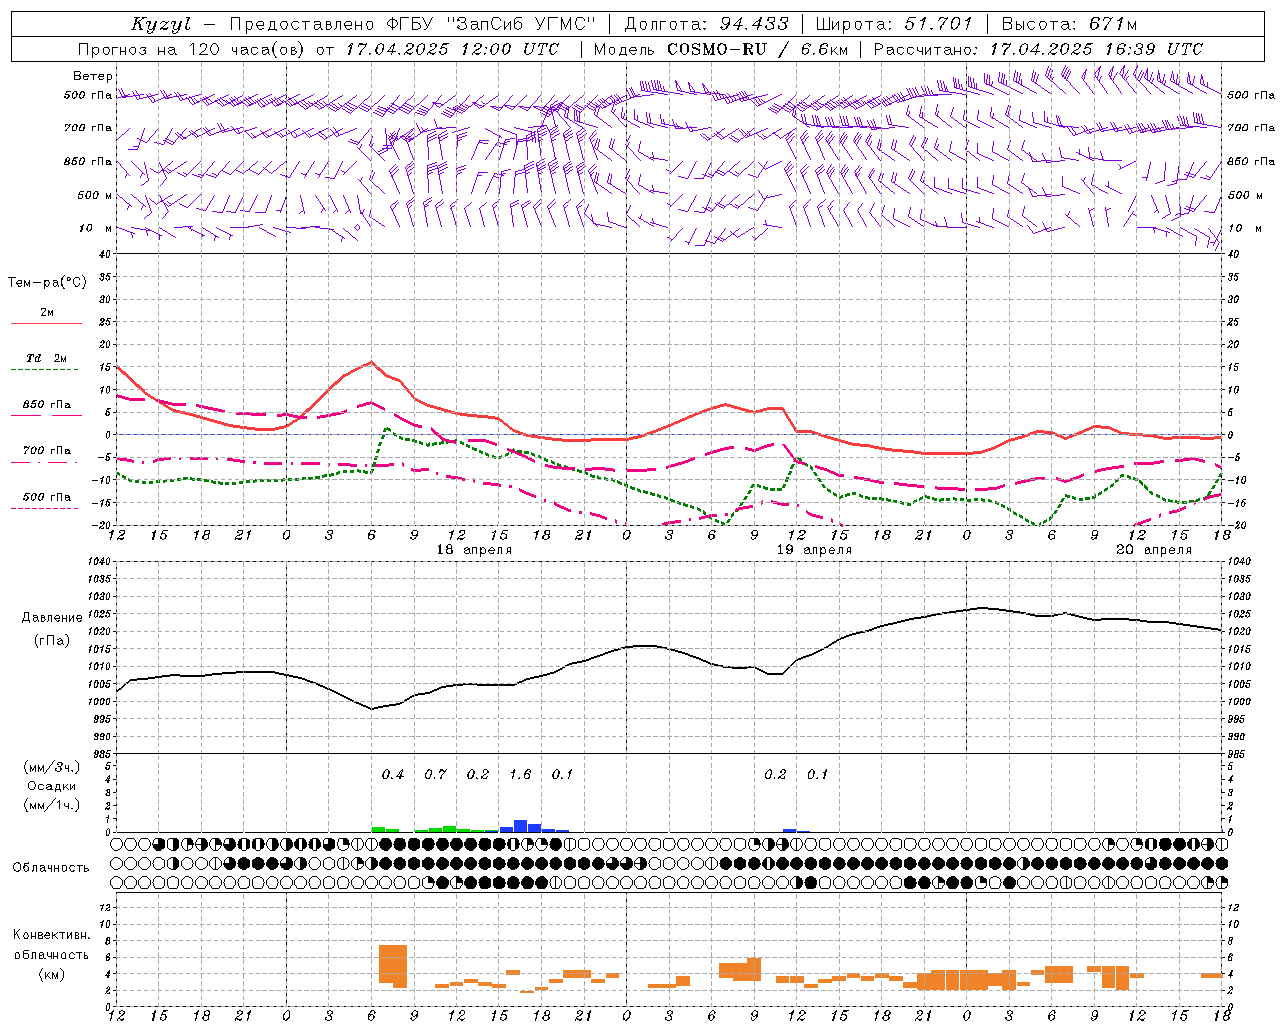
Task: Click the pink long-dash legend line under 850 гПа
Action: click(x=46, y=416)
